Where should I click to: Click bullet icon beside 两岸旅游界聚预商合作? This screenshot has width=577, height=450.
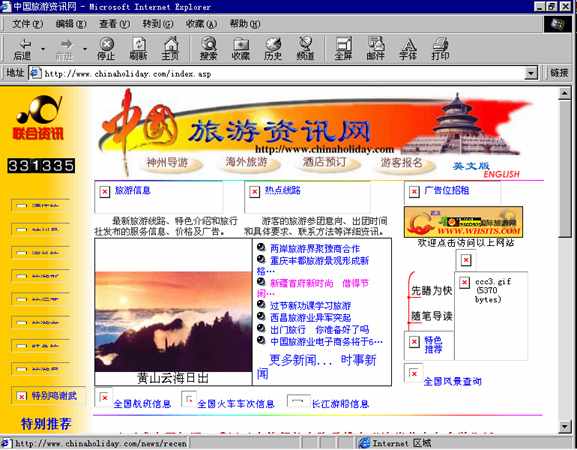pos(261,248)
